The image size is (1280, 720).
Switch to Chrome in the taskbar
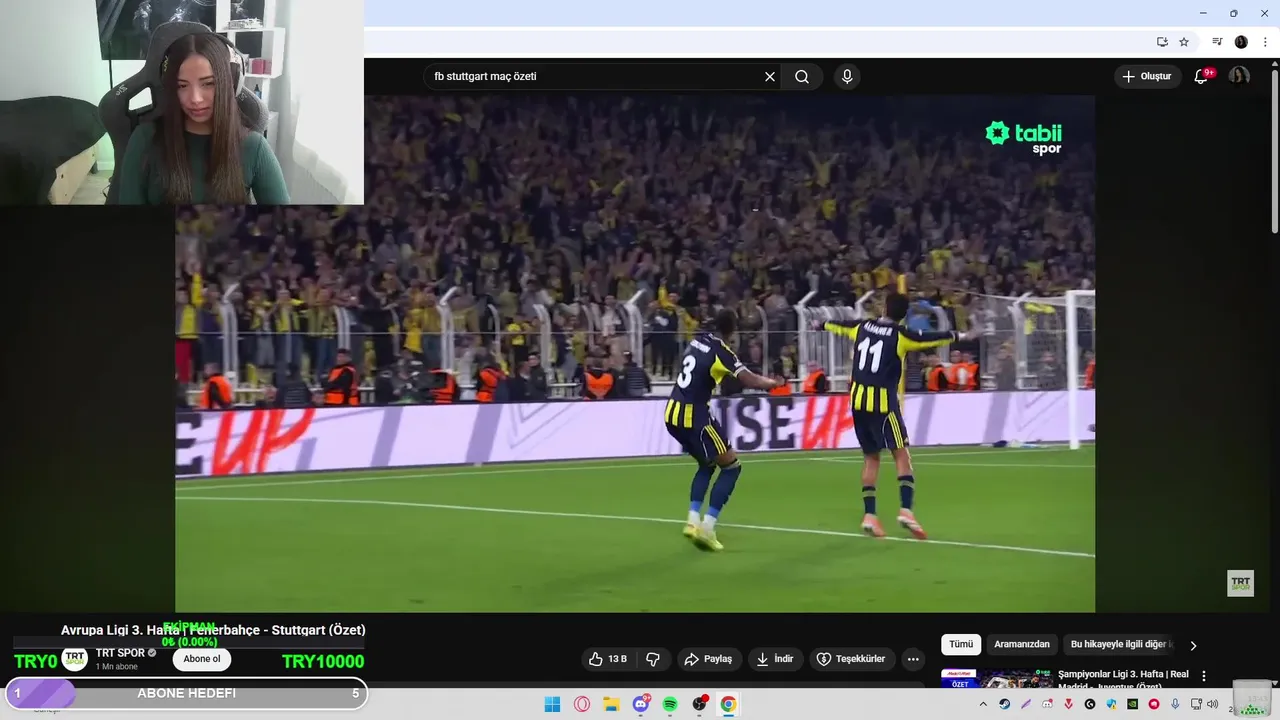click(x=728, y=704)
